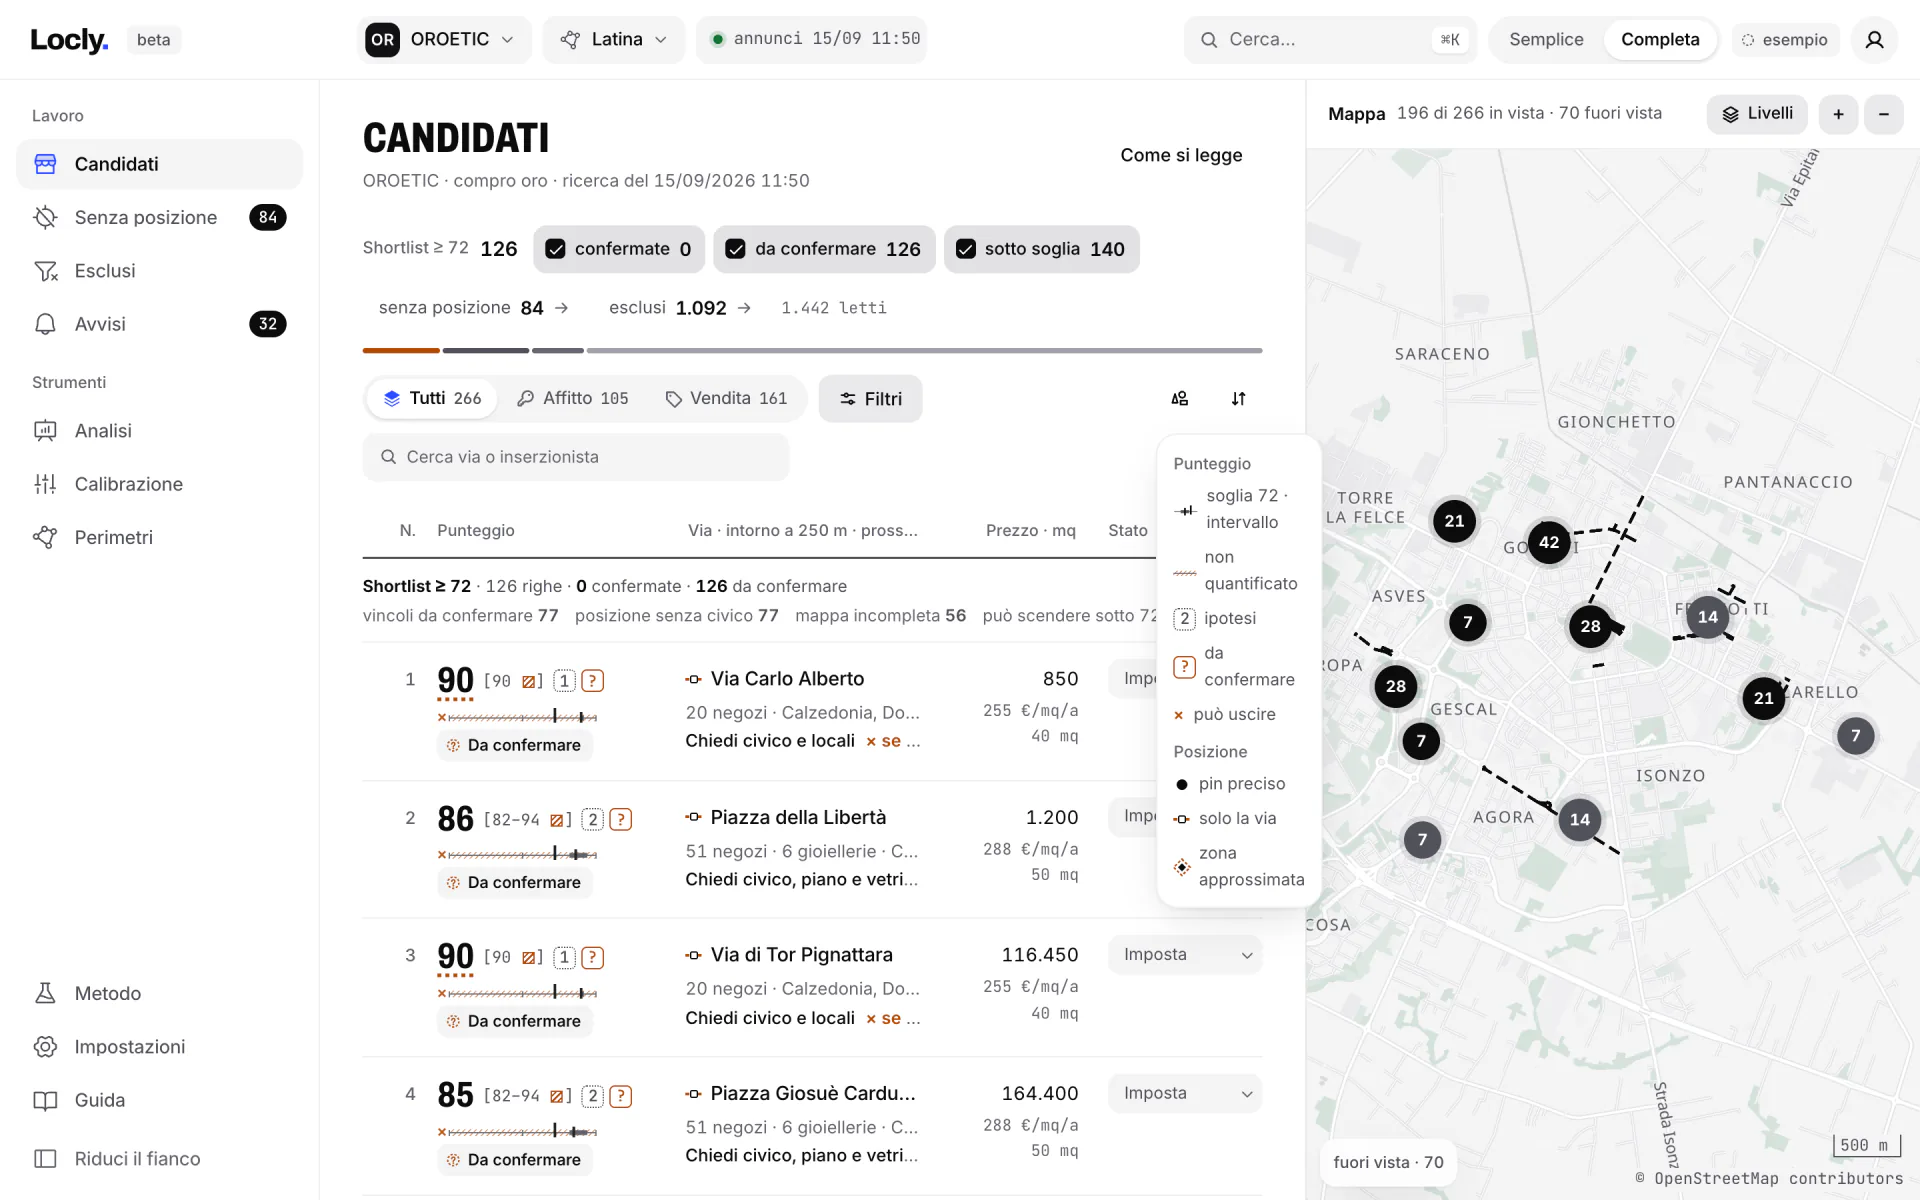1920x1200 pixels.
Task: Open the legend icon next to sort
Action: coord(1180,398)
